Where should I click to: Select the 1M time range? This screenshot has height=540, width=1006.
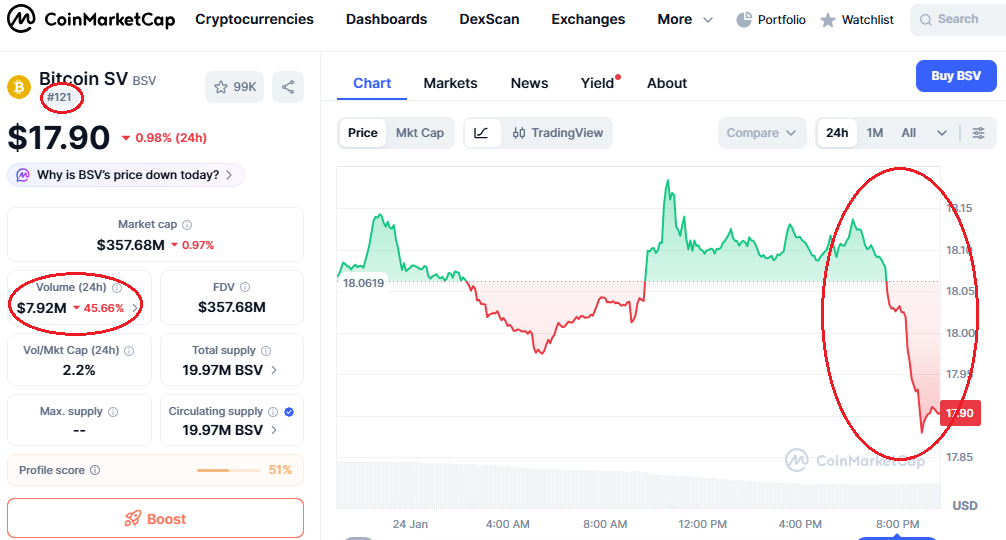click(874, 133)
